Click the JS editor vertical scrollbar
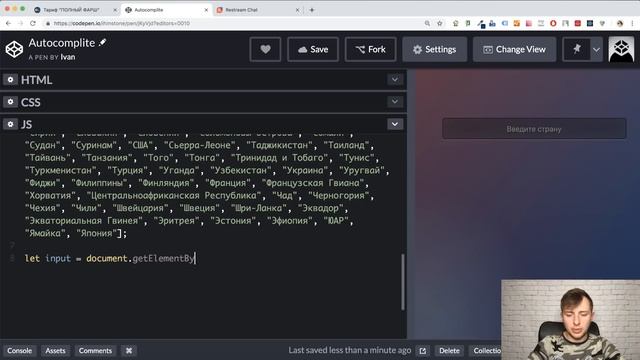The image size is (640, 360). pos(403,282)
